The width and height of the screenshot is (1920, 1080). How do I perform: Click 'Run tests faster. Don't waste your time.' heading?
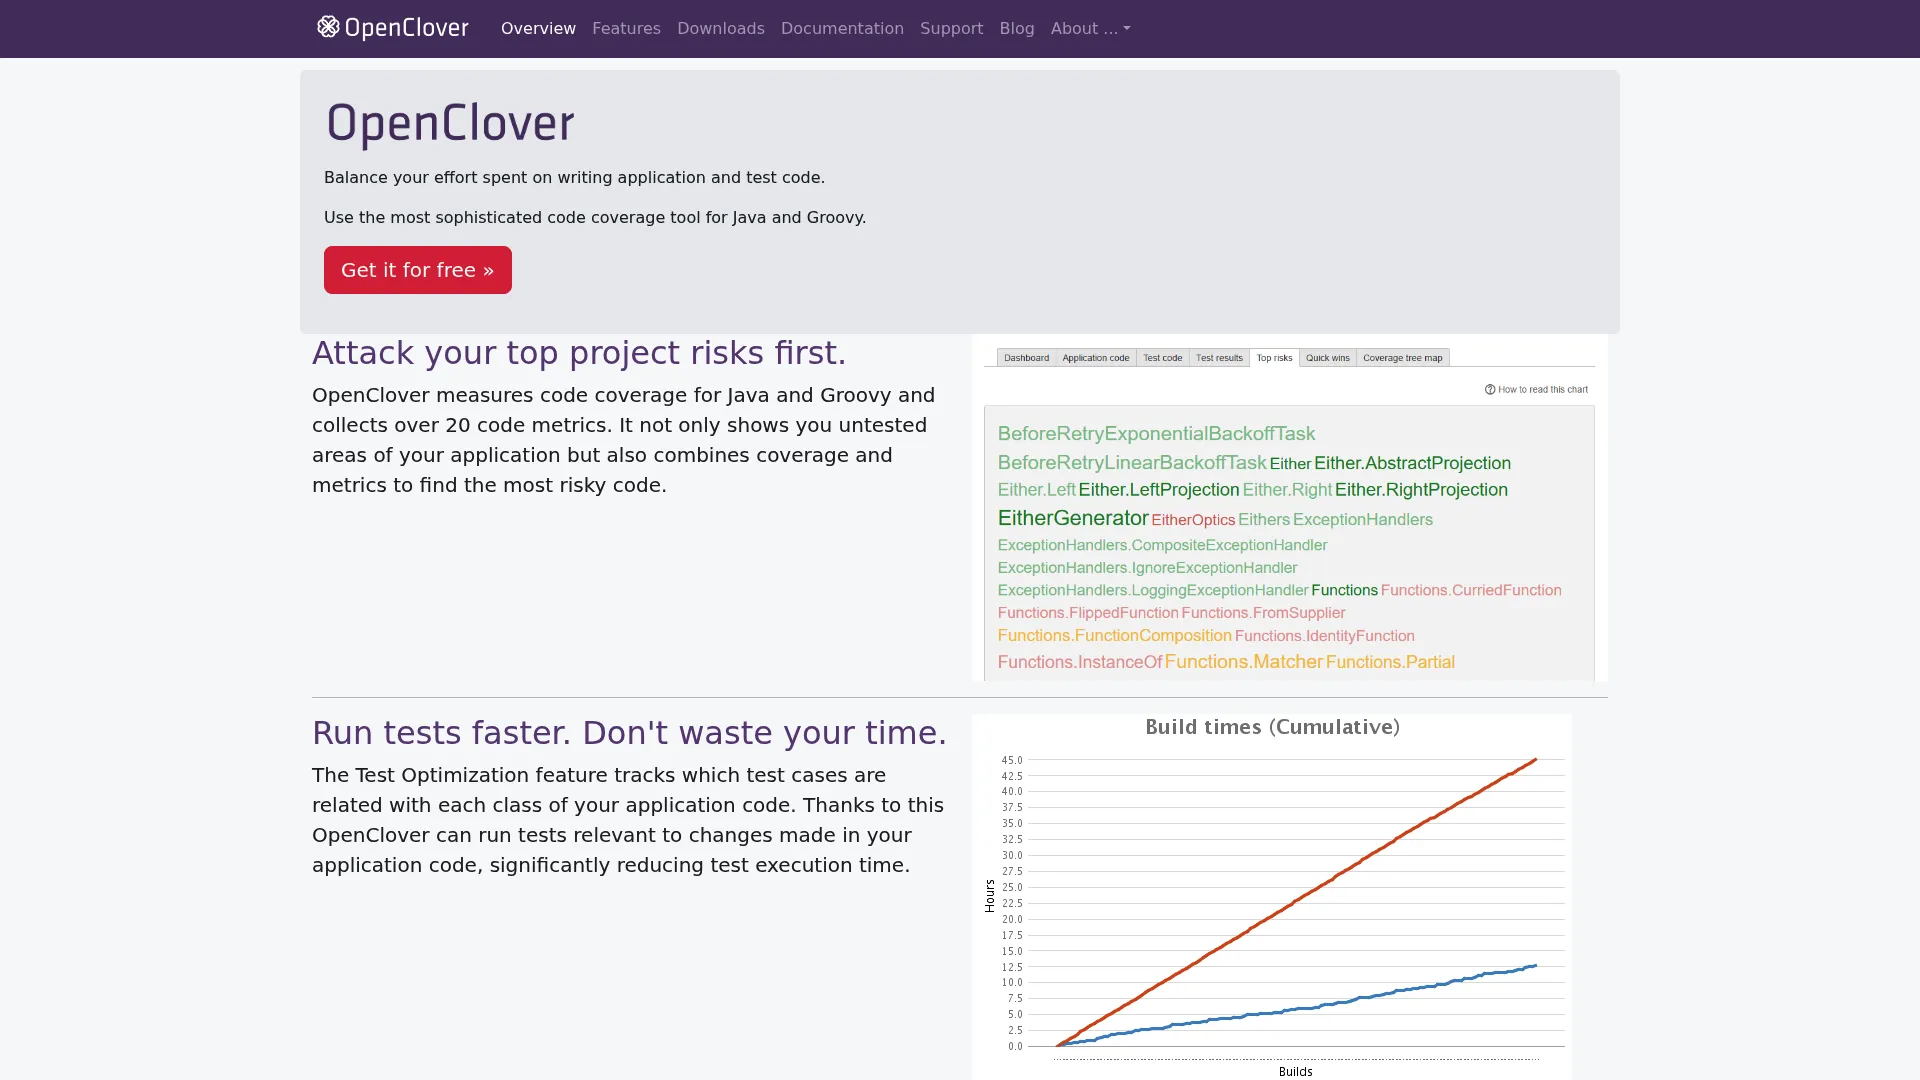(x=629, y=733)
